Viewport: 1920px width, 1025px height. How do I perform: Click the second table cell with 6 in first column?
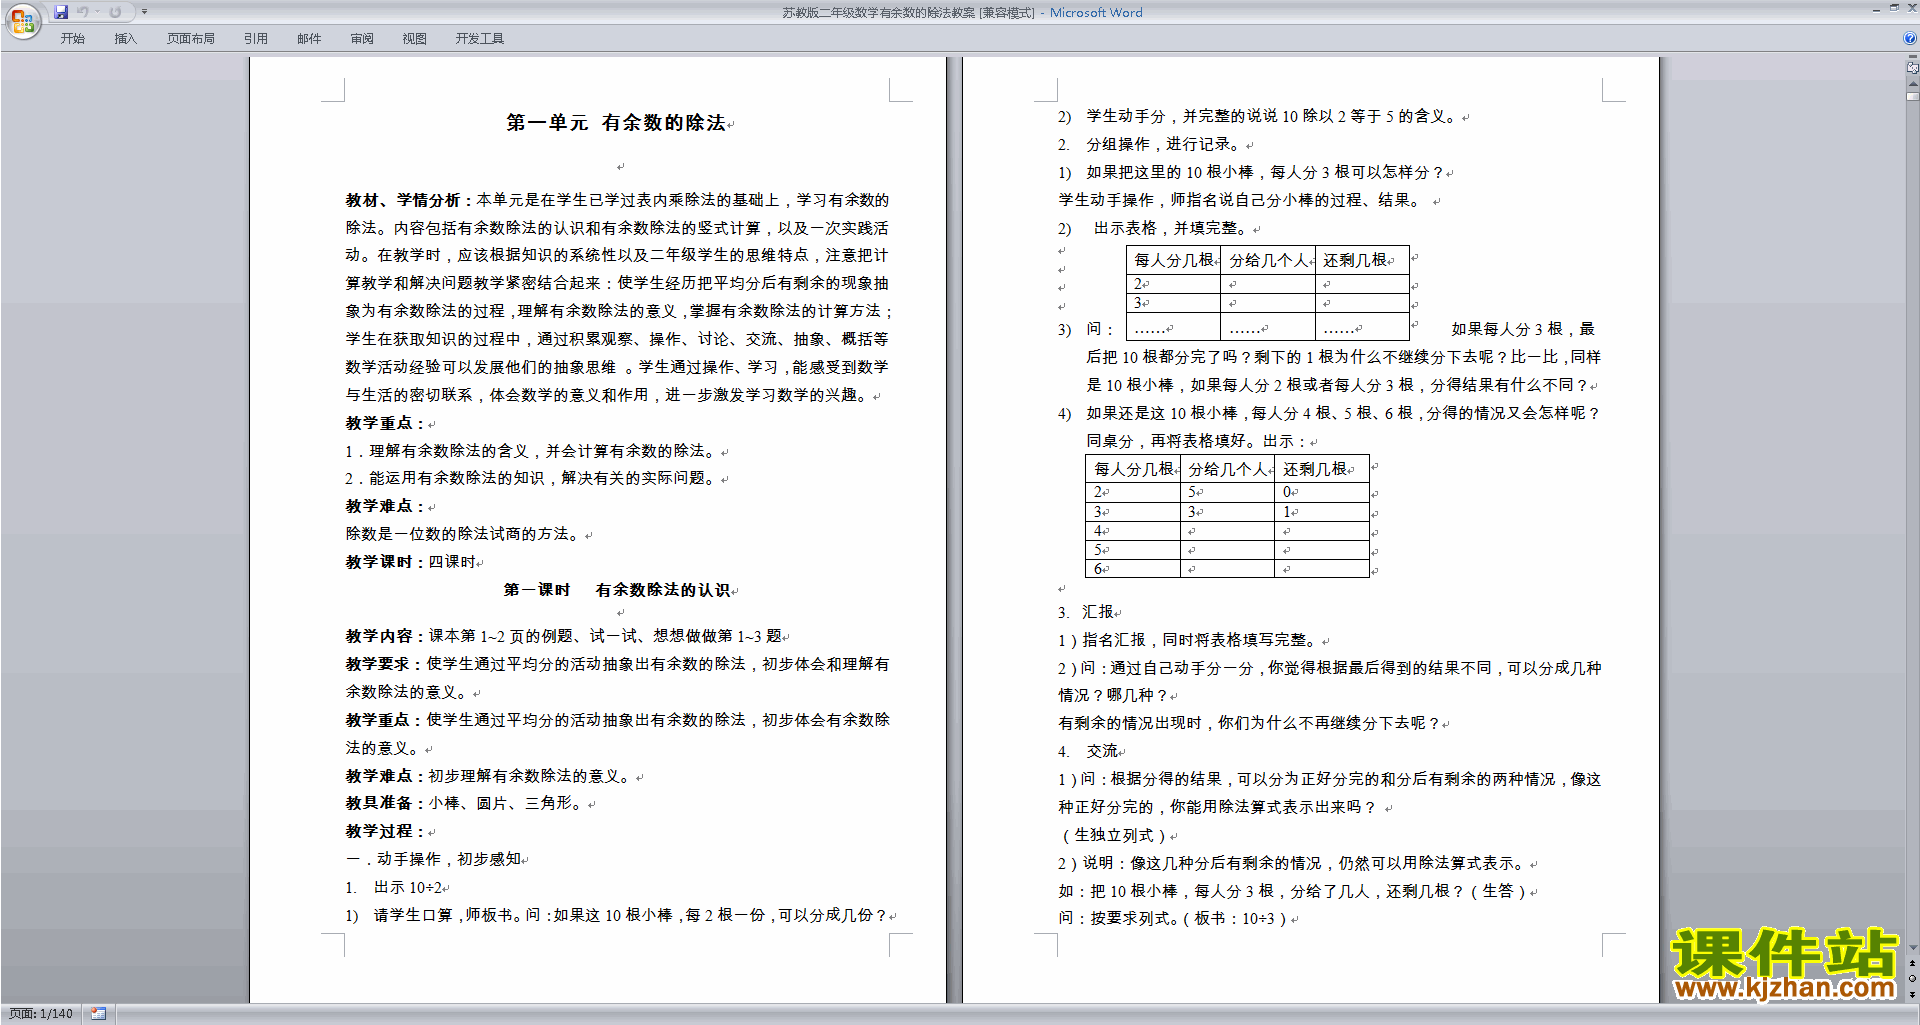click(x=1133, y=569)
